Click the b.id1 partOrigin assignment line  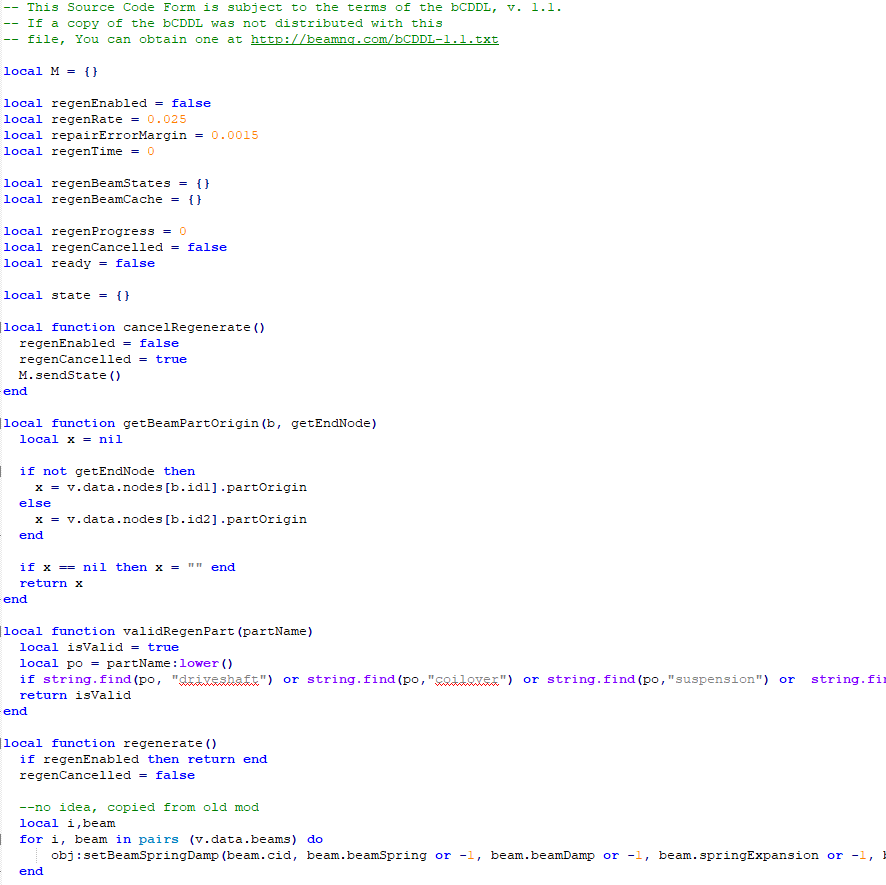tap(171, 488)
